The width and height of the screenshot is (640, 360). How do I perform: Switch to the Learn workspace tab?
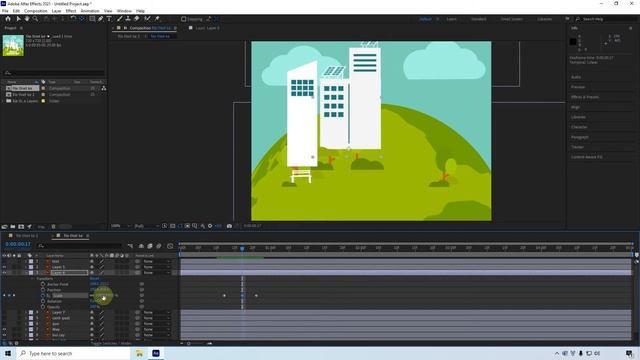(451, 19)
